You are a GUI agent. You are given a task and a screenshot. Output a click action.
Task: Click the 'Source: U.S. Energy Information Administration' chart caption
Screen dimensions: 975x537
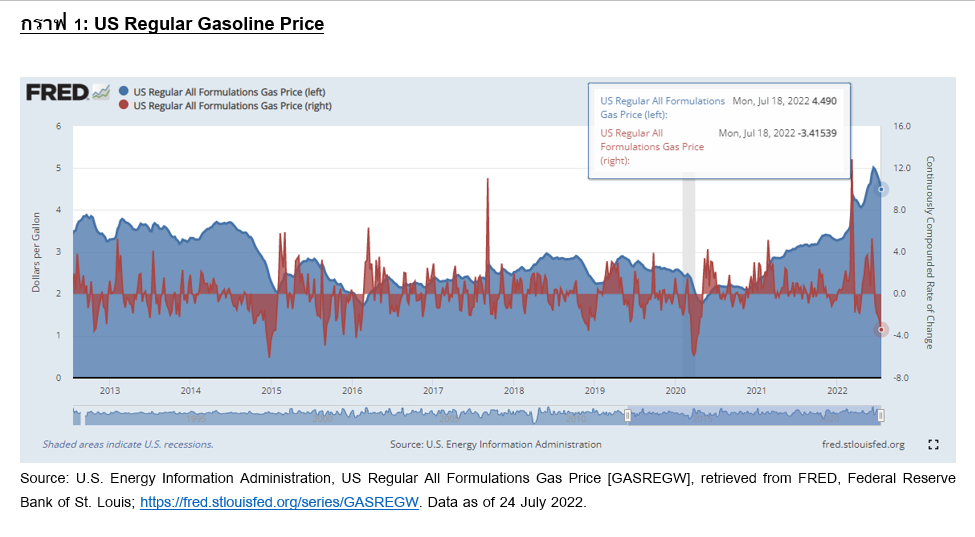(496, 444)
